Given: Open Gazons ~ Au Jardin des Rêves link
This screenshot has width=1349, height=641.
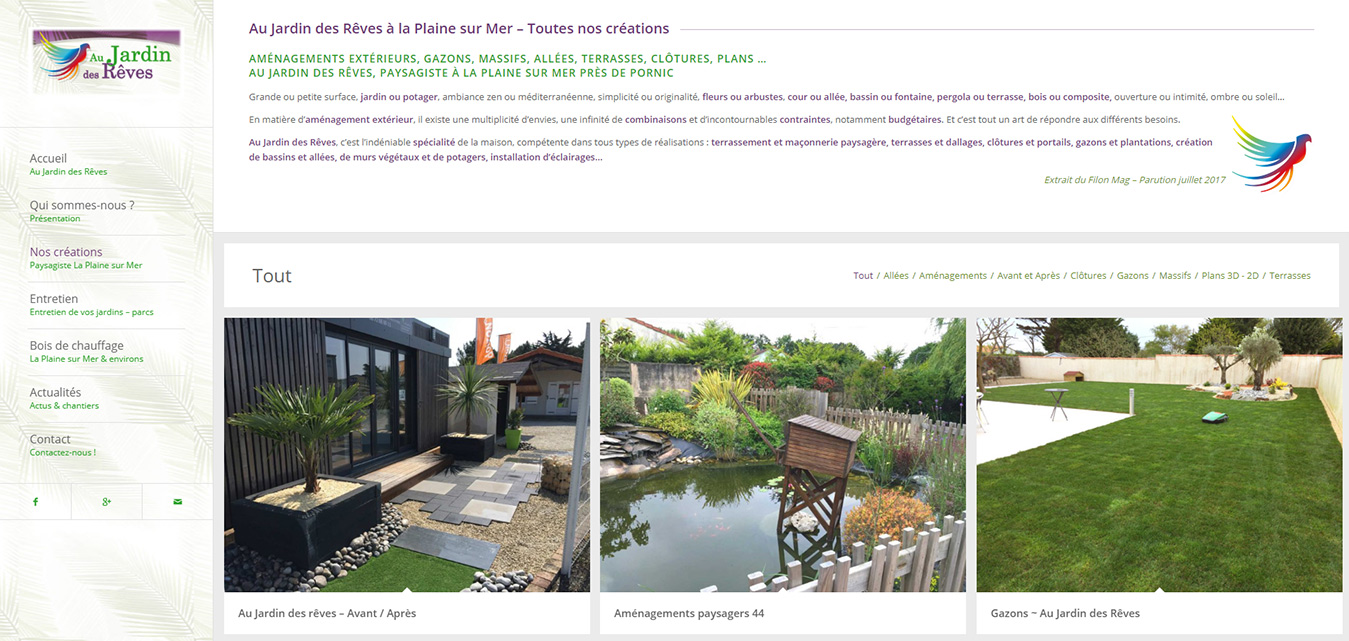Looking at the screenshot, I should (1065, 613).
